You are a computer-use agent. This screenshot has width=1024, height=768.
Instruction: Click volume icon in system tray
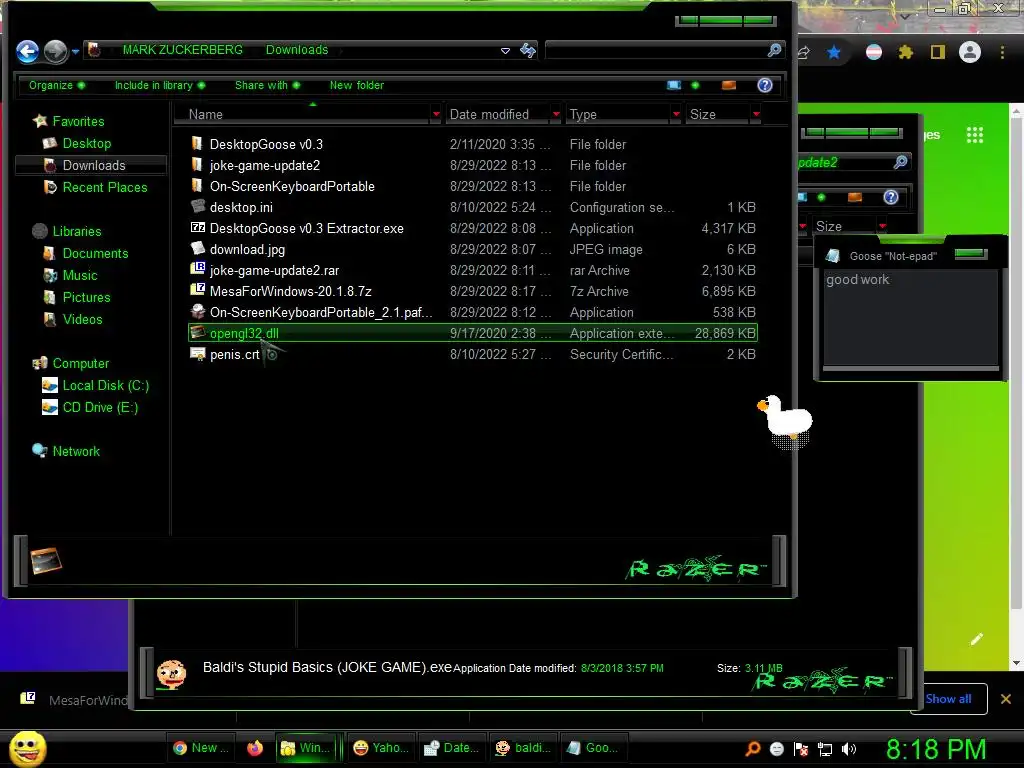(849, 749)
